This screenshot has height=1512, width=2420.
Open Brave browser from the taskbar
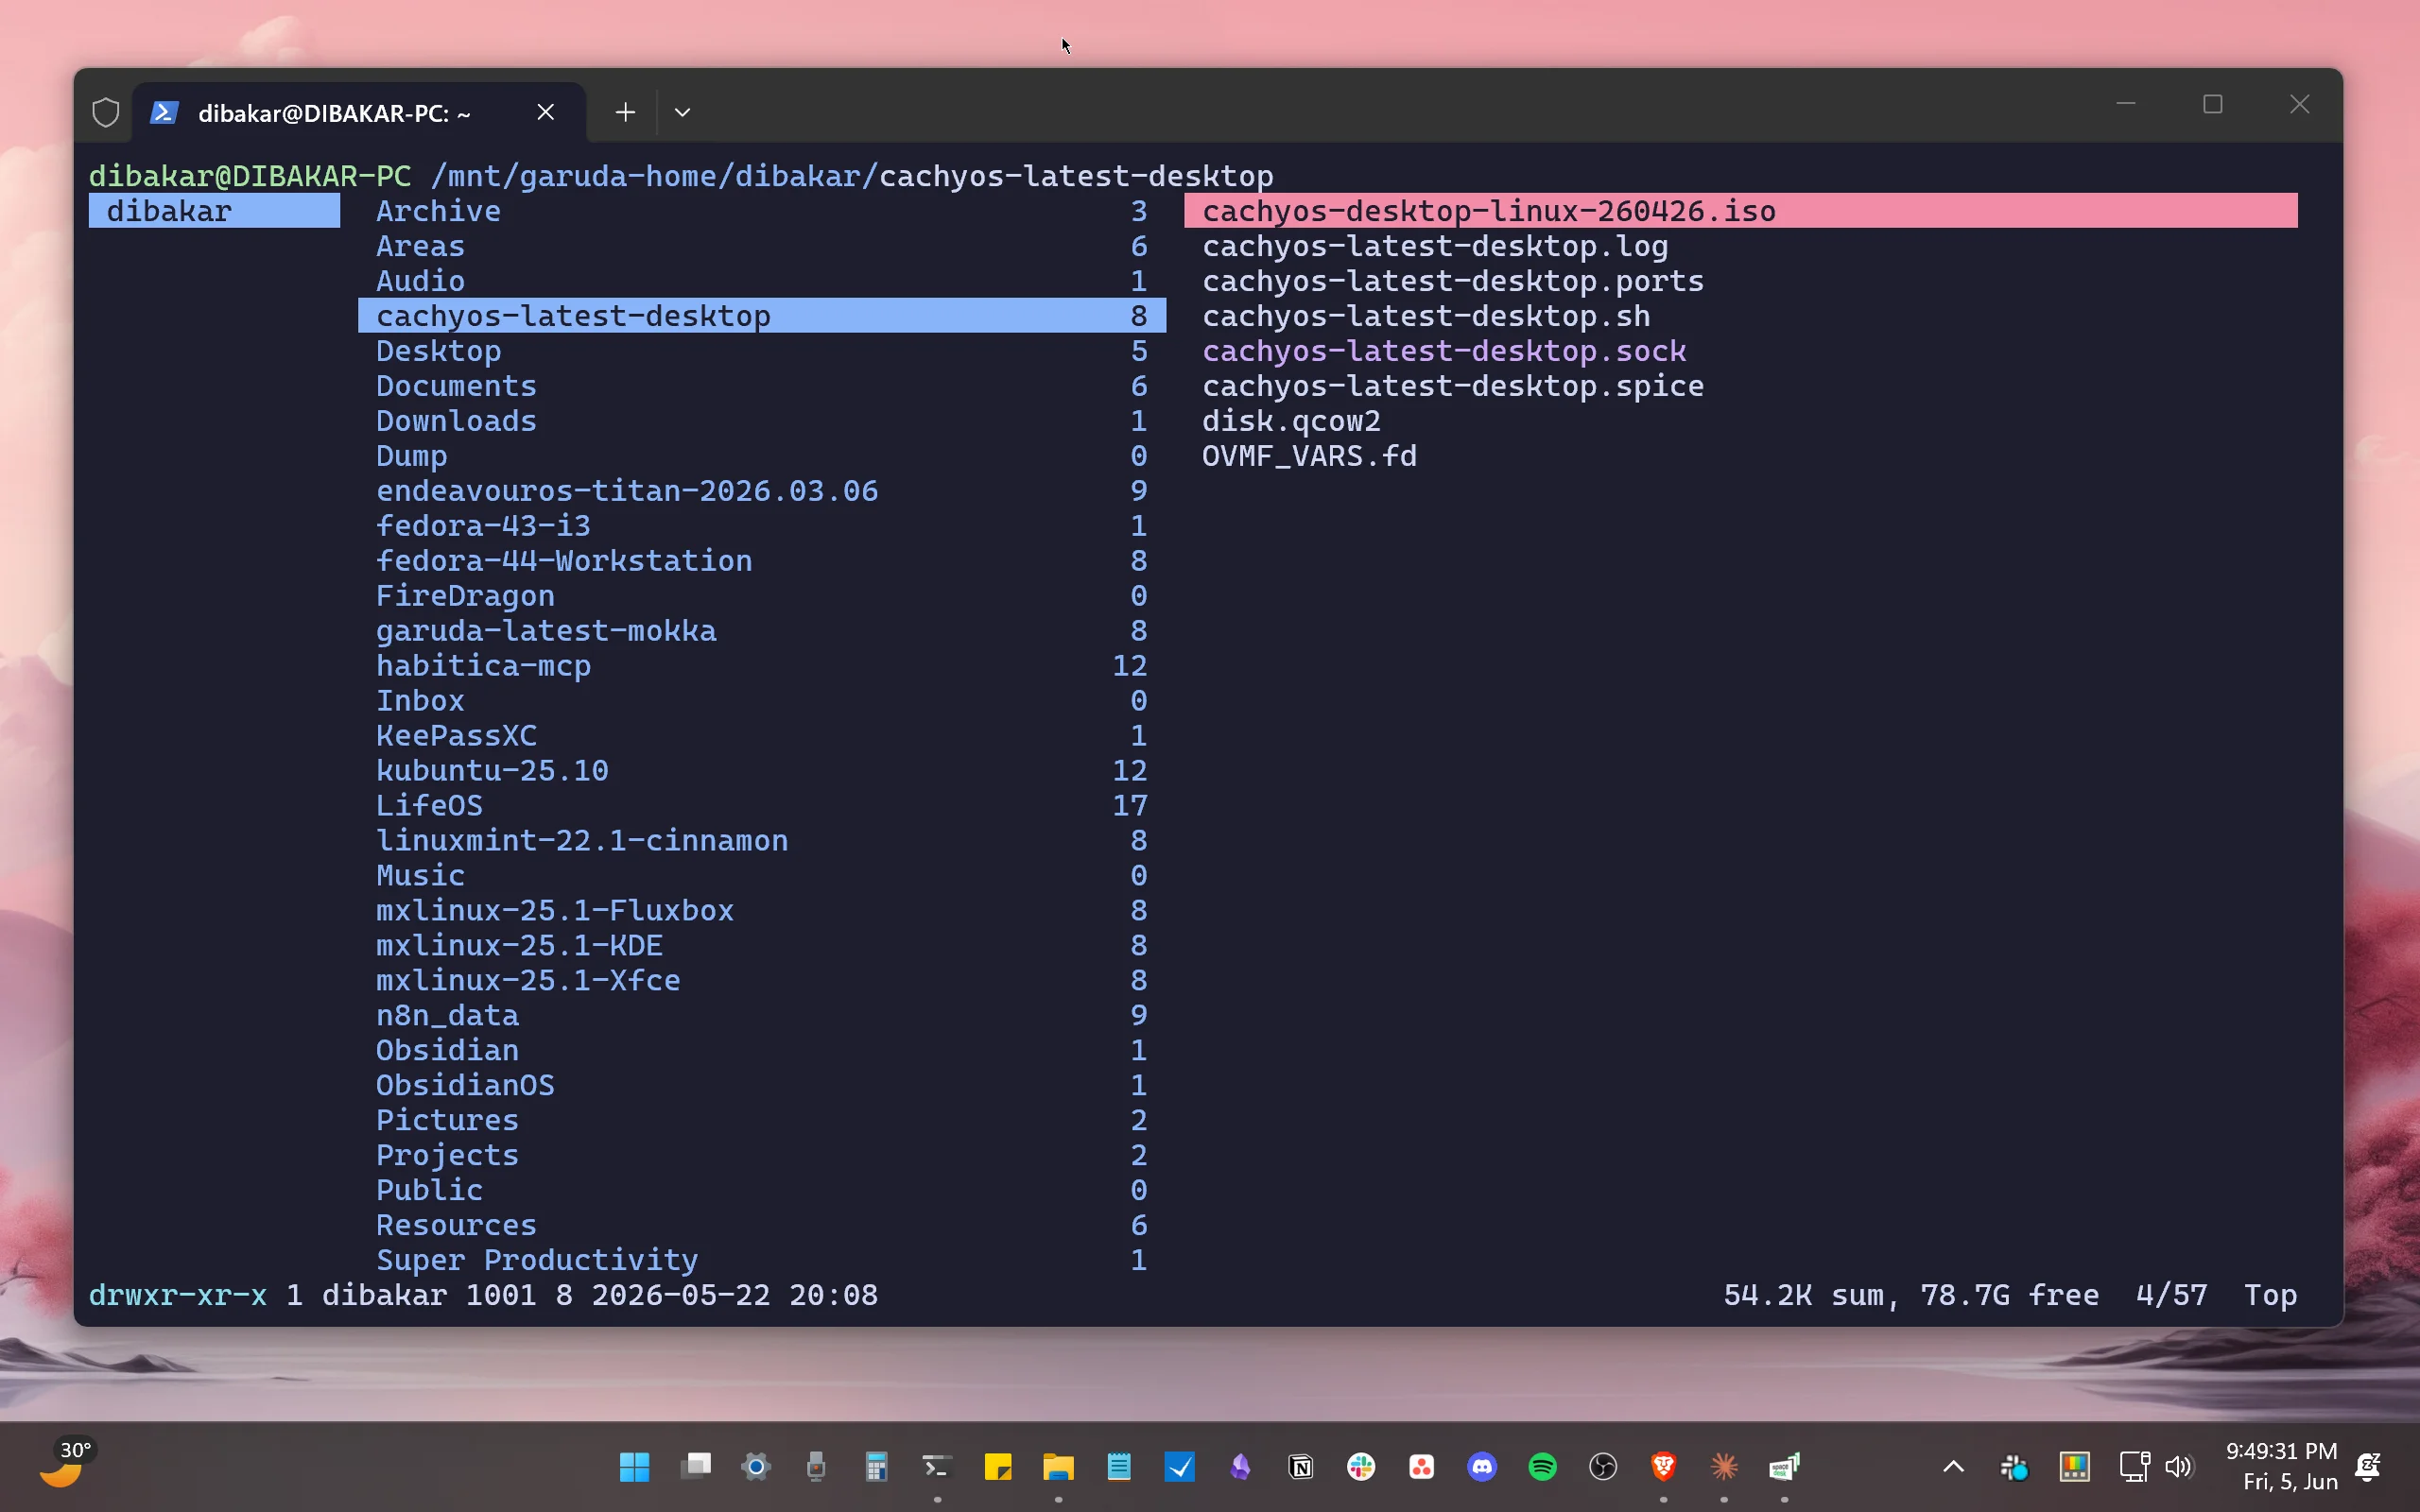tap(1664, 1467)
